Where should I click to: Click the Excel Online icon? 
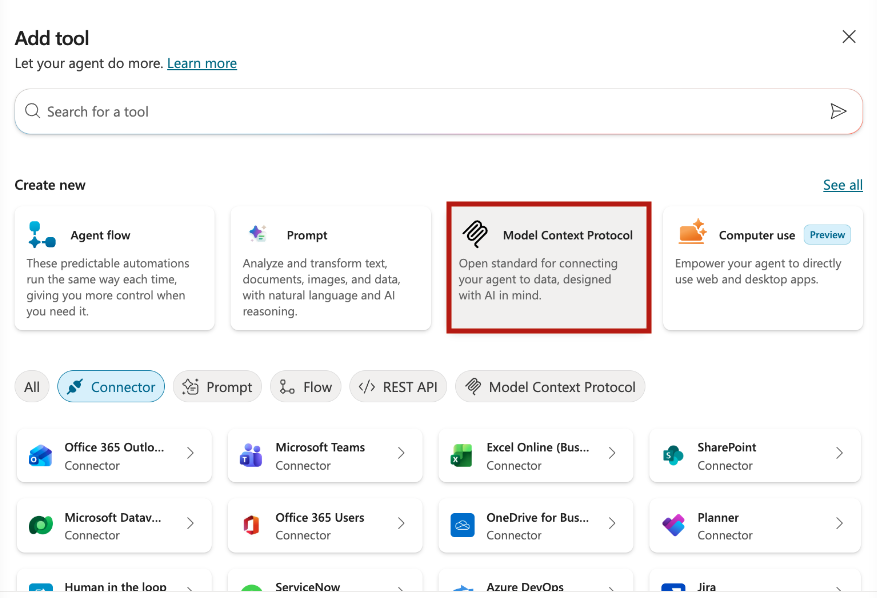pos(462,456)
